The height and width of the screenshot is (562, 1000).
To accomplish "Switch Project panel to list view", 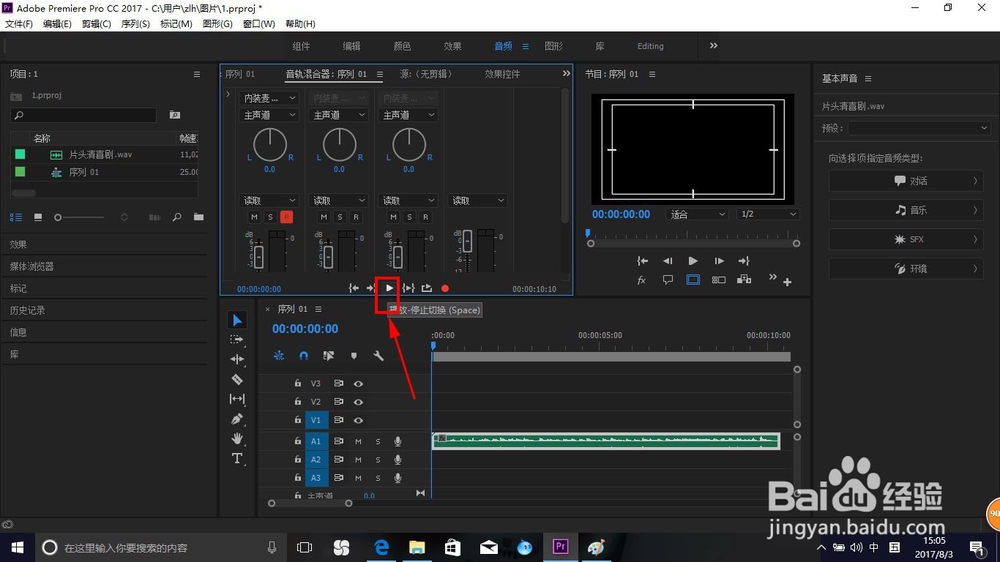I will click(16, 218).
